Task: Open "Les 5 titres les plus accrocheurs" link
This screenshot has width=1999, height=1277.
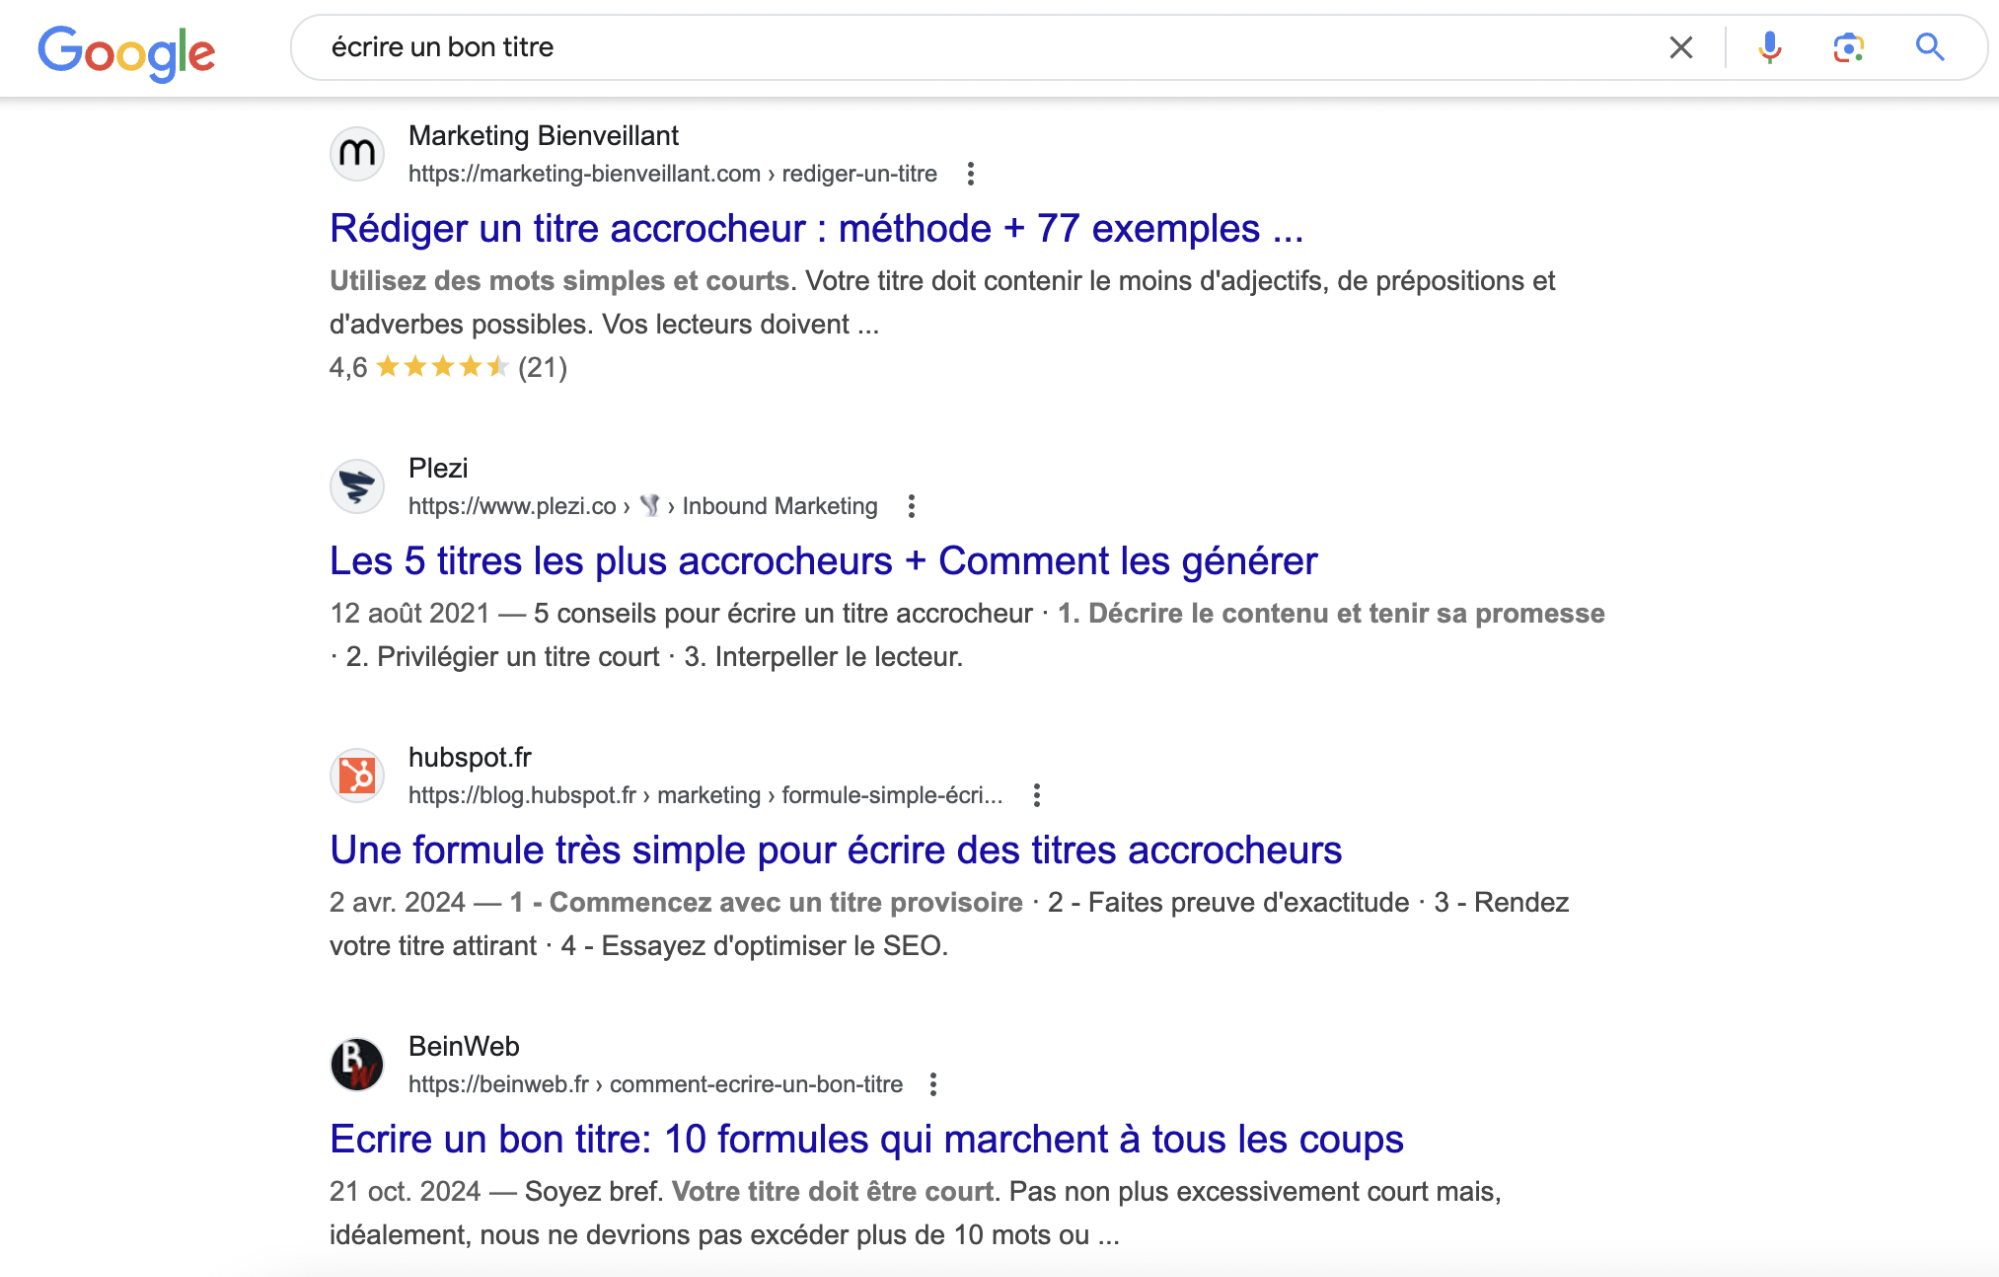Action: (823, 562)
